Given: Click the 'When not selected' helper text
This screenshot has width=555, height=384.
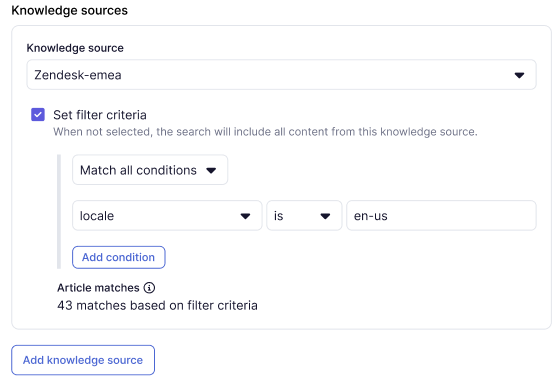Looking at the screenshot, I should 265,132.
